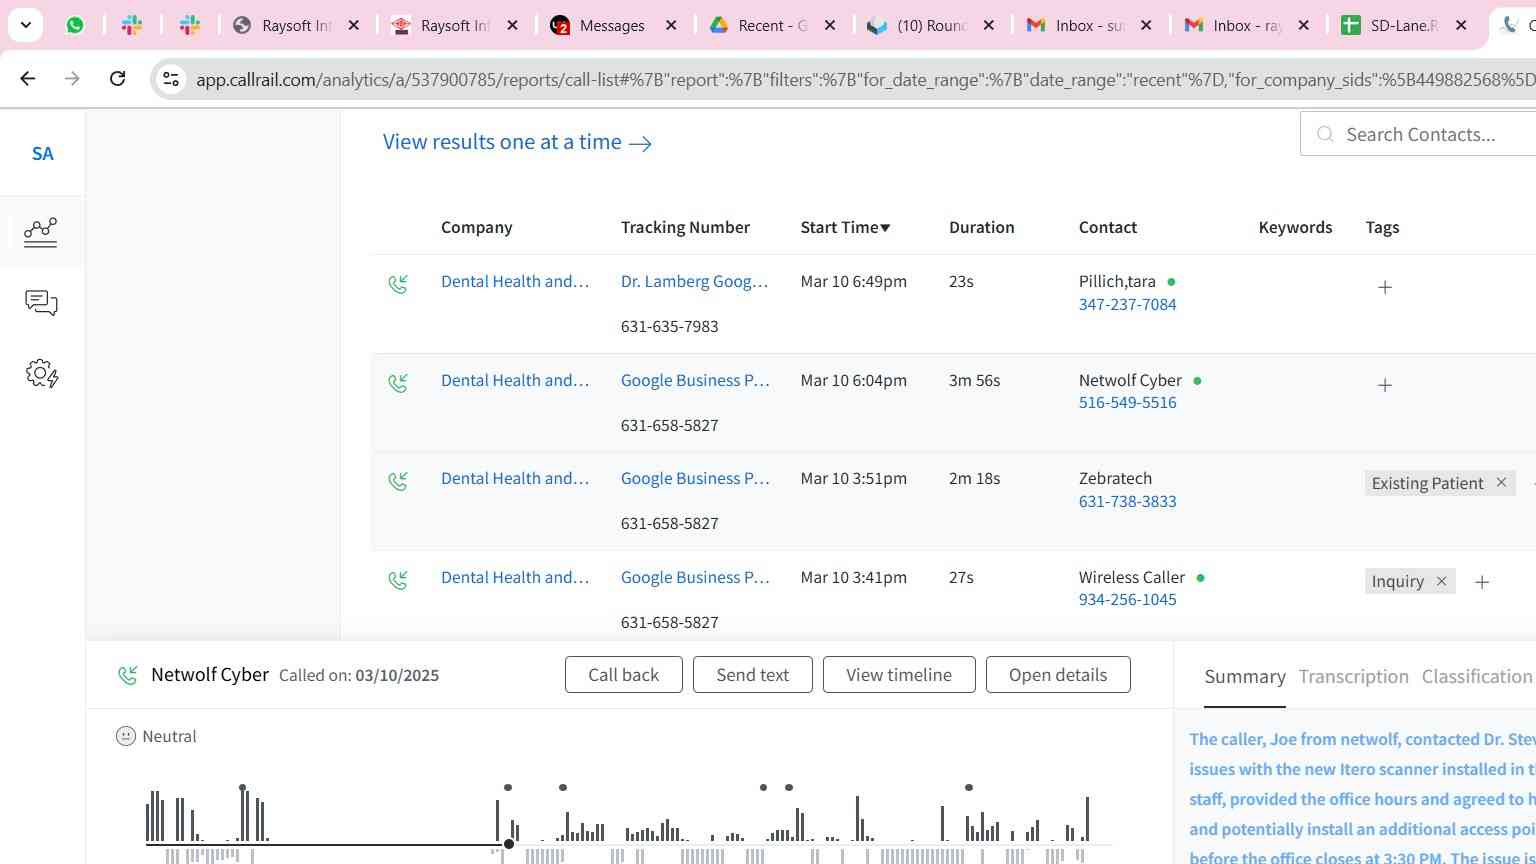The height and width of the screenshot is (864, 1536).
Task: Close the Messages browser tab
Action: (671, 25)
